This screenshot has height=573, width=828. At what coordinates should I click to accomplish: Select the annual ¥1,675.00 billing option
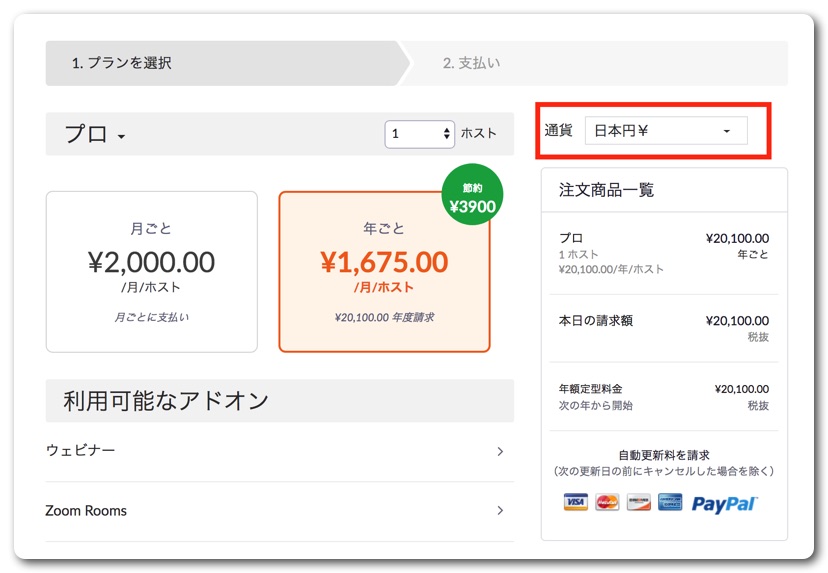click(384, 272)
